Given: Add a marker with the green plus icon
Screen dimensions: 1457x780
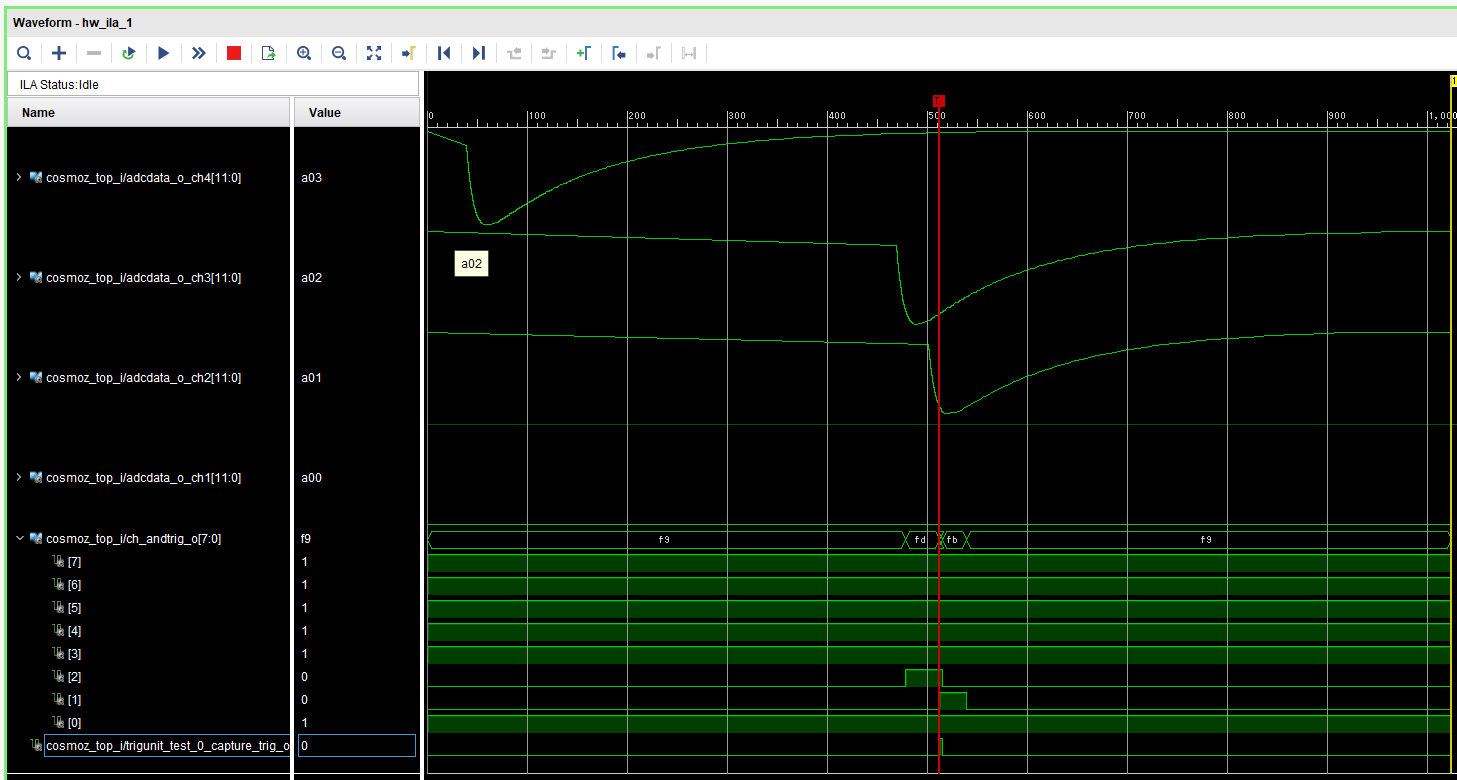Looking at the screenshot, I should pyautogui.click(x=584, y=53).
